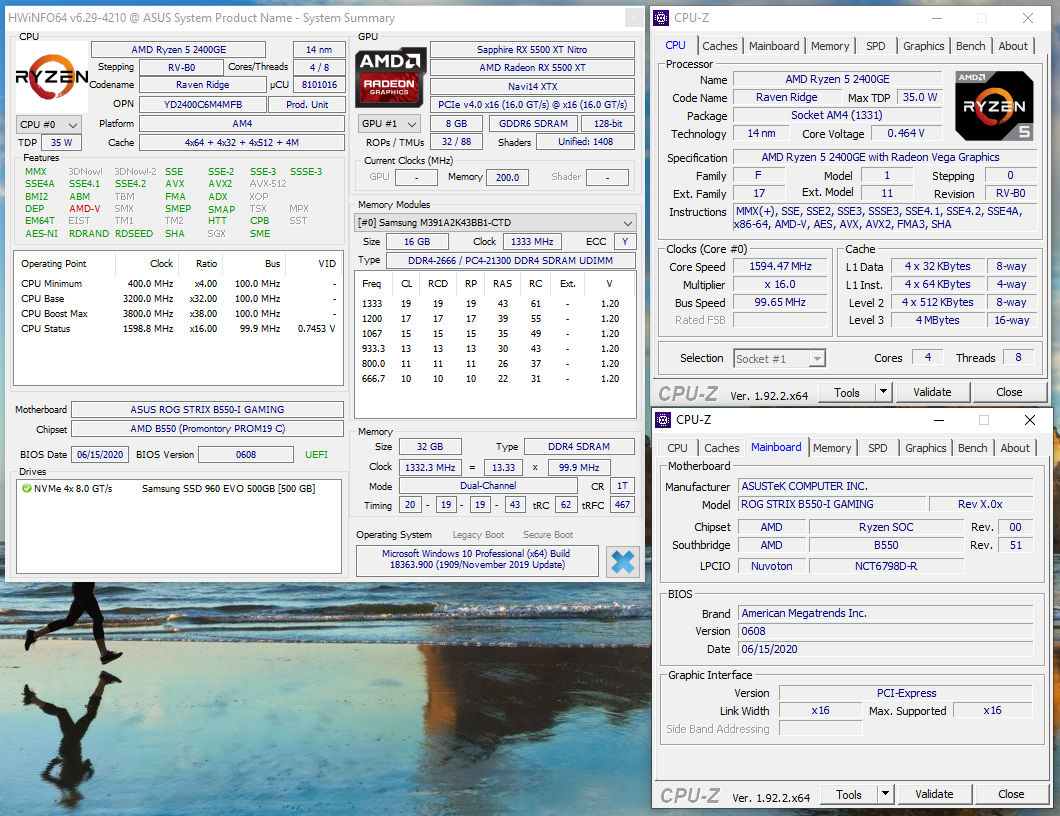Click 'Samsung SSD 960 EVO 500GB' drive entry
The height and width of the screenshot is (816, 1060).
coord(228,488)
